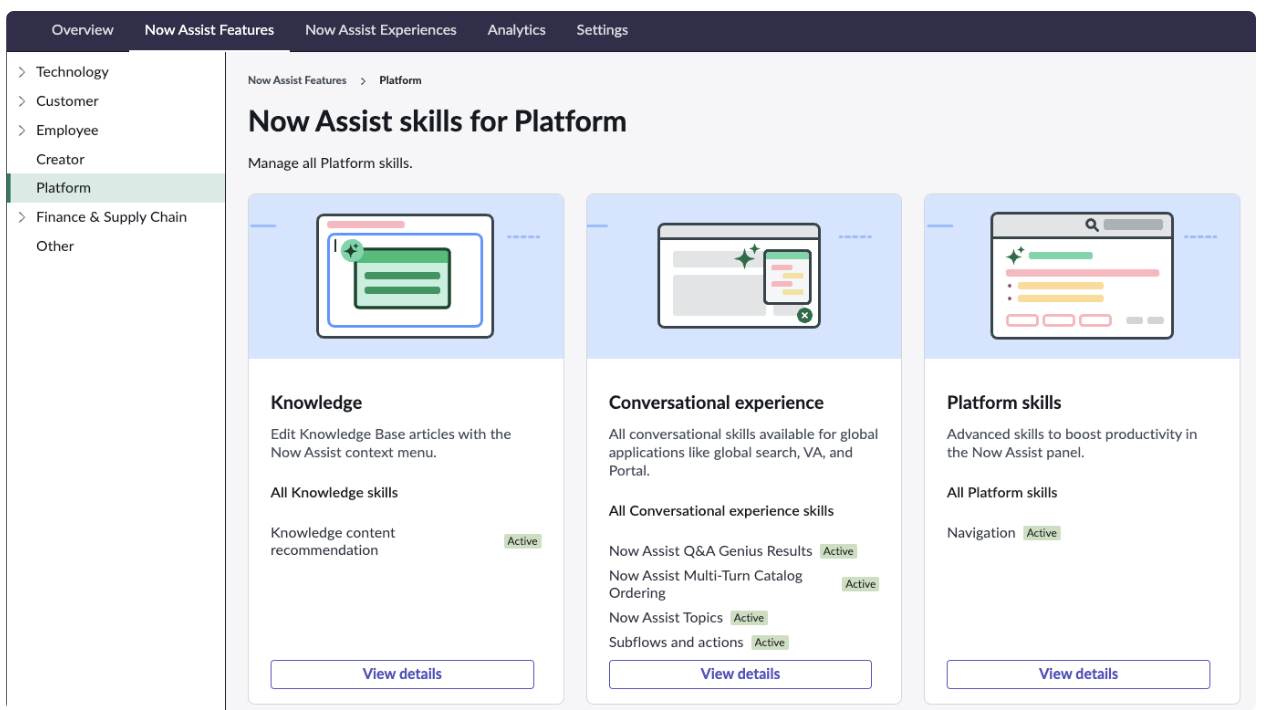
Task: Click the Conversational experience card title
Action: (x=716, y=403)
